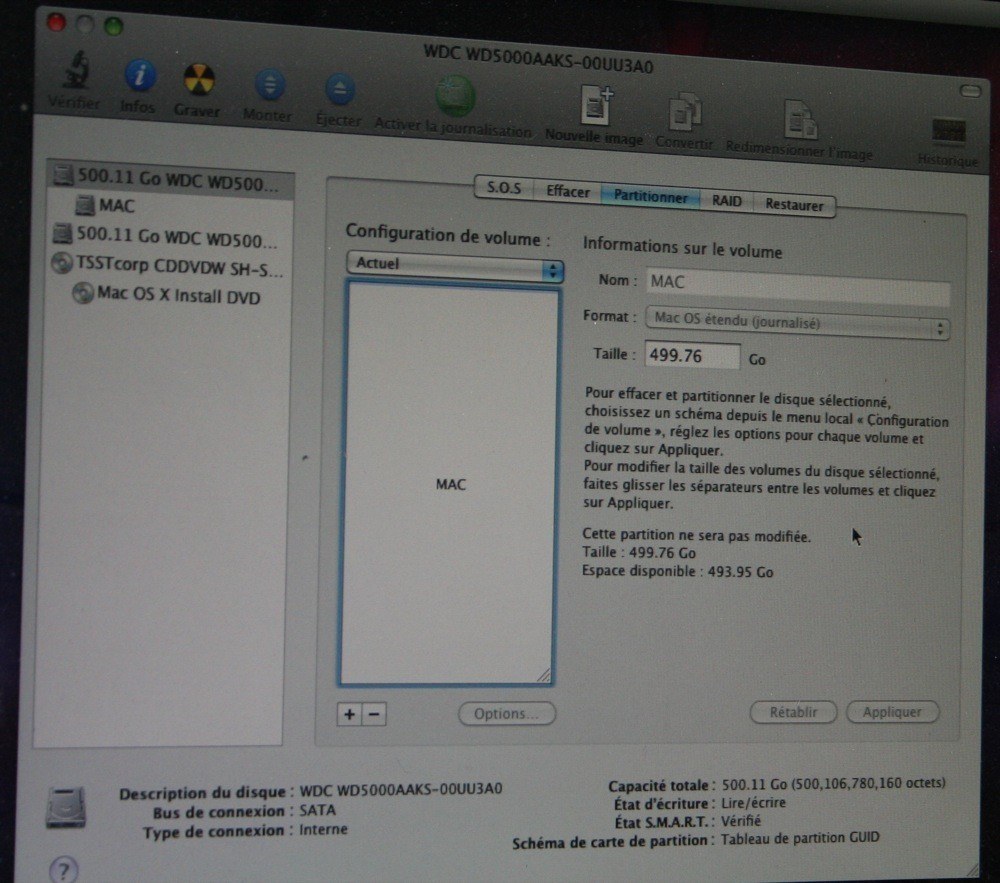
Task: Click the Appliquer button
Action: point(892,712)
